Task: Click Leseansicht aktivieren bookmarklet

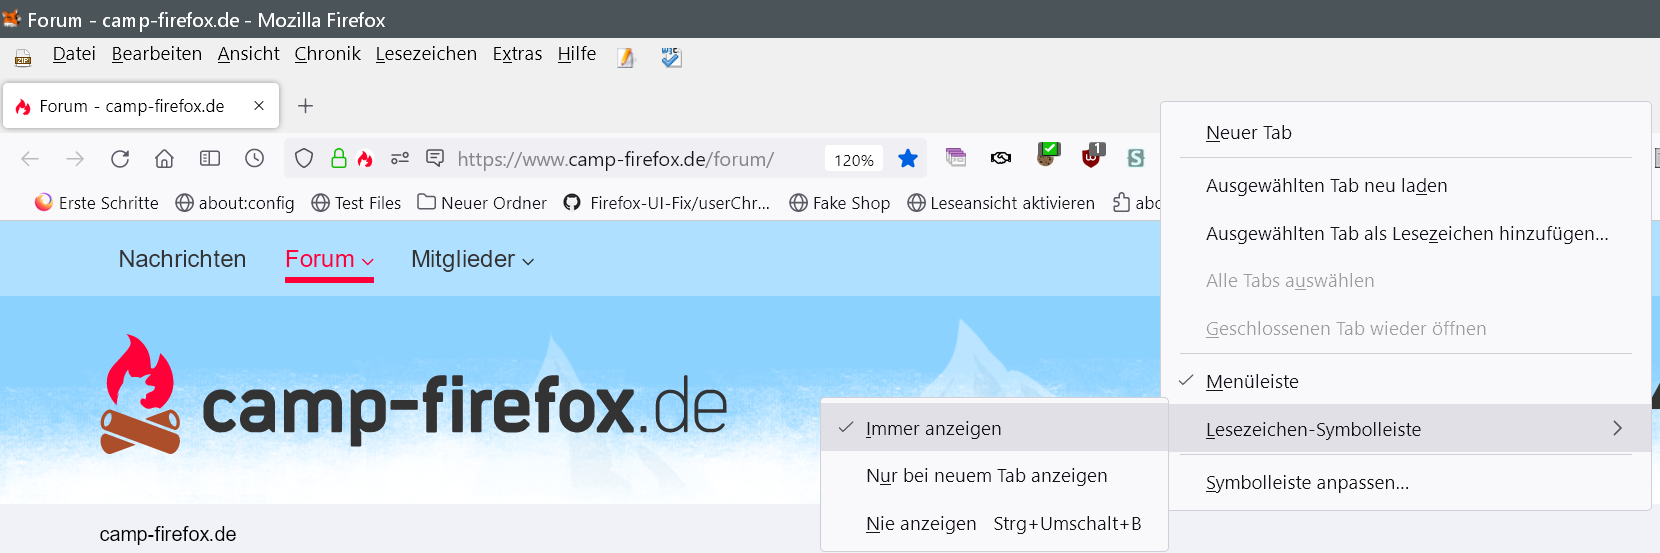Action: [1001, 203]
